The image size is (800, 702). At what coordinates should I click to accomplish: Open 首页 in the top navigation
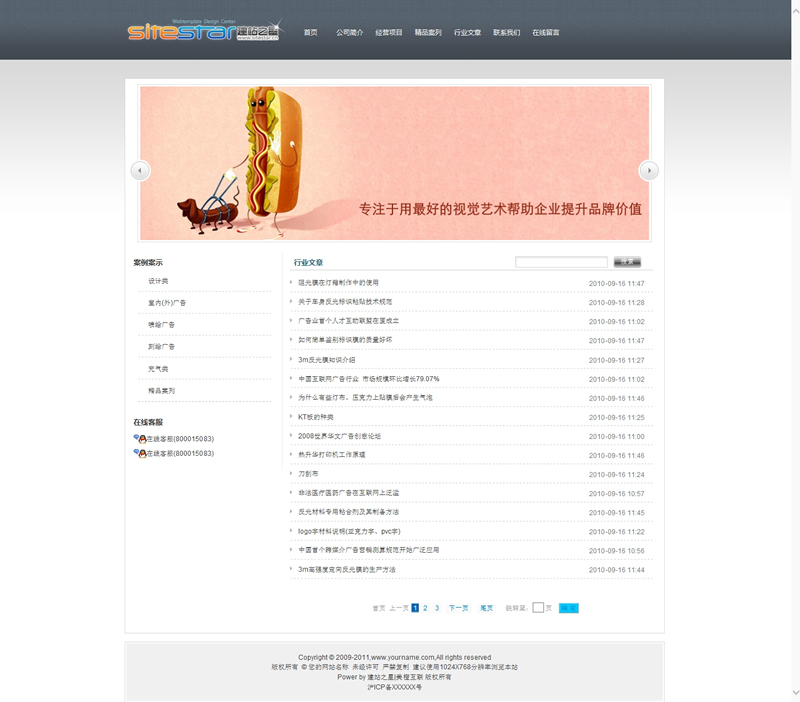tap(311, 33)
